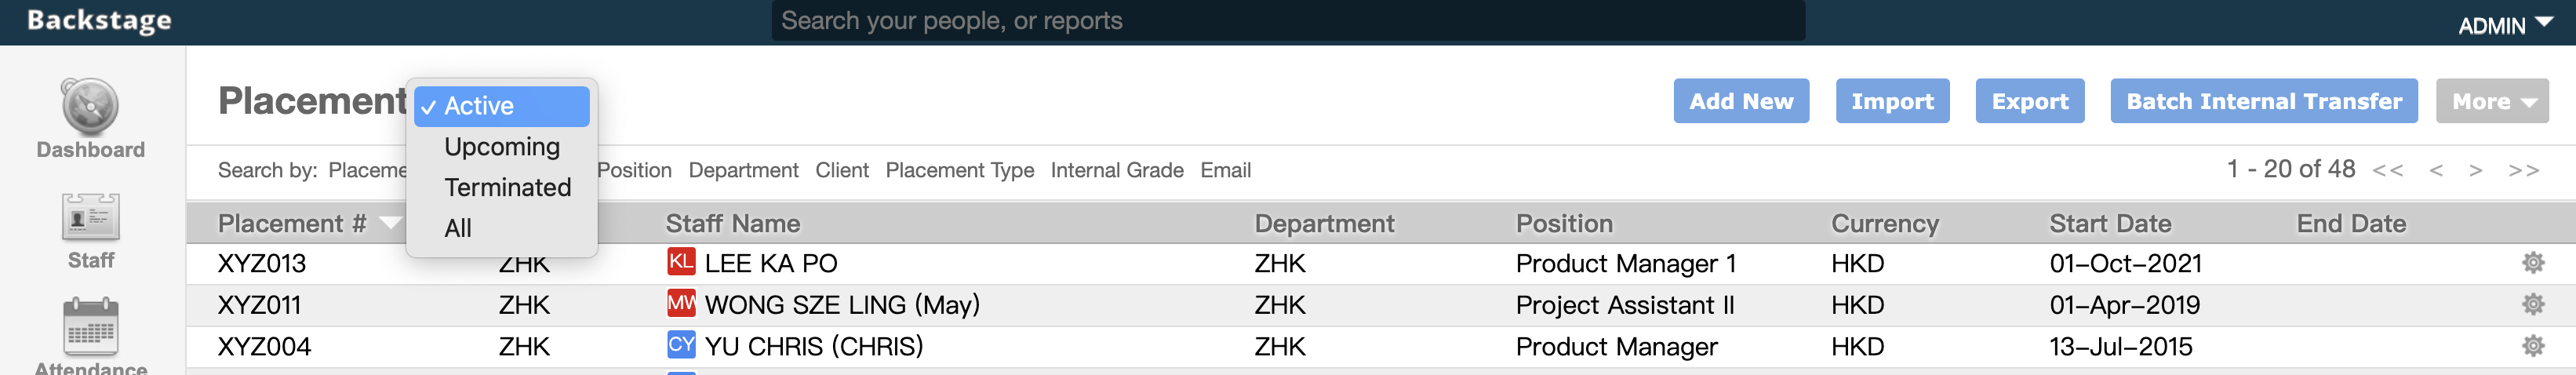Click the Add New button

click(1741, 101)
